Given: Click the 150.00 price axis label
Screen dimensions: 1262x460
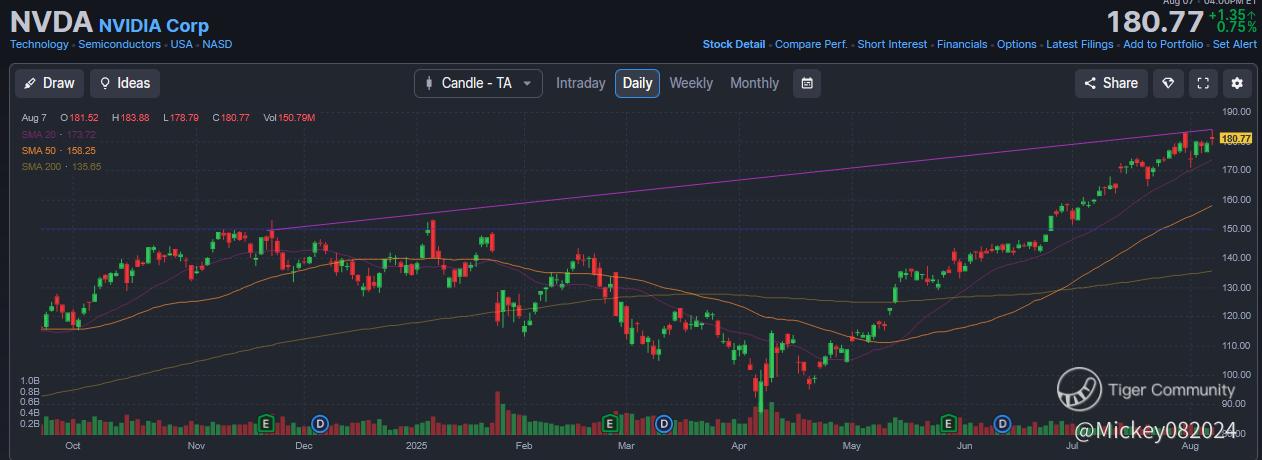Looking at the screenshot, I should (1238, 228).
